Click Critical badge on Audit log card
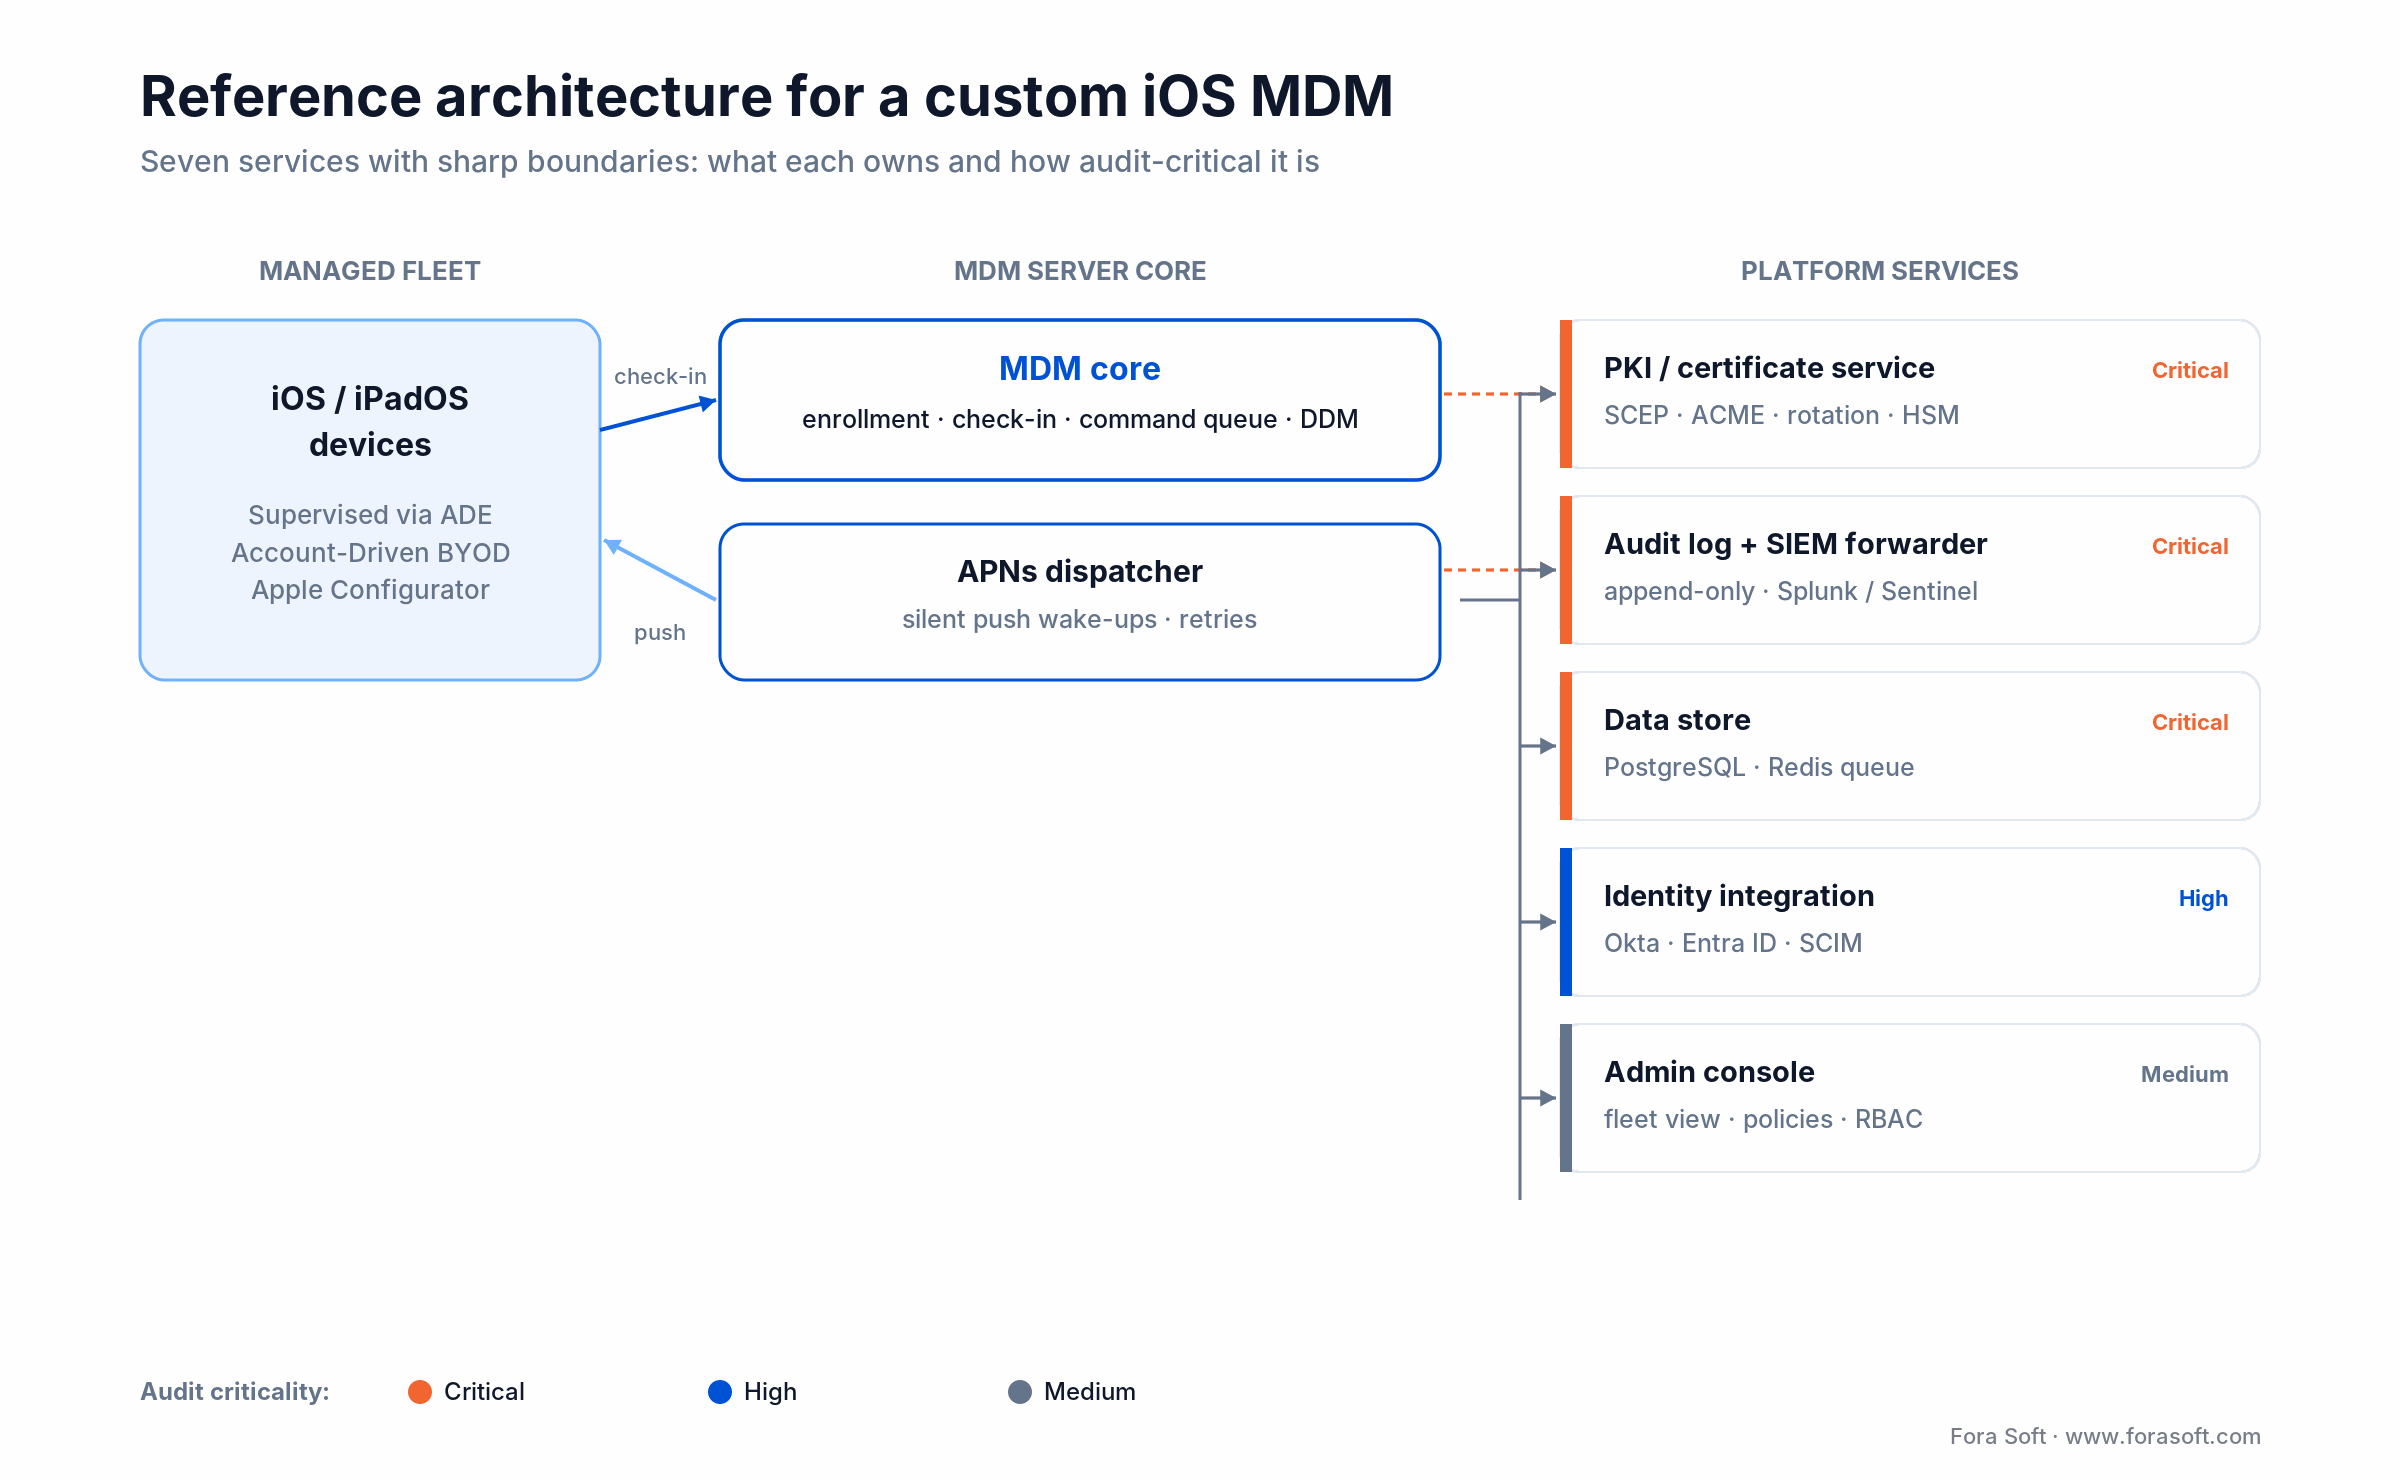 pyautogui.click(x=2190, y=546)
